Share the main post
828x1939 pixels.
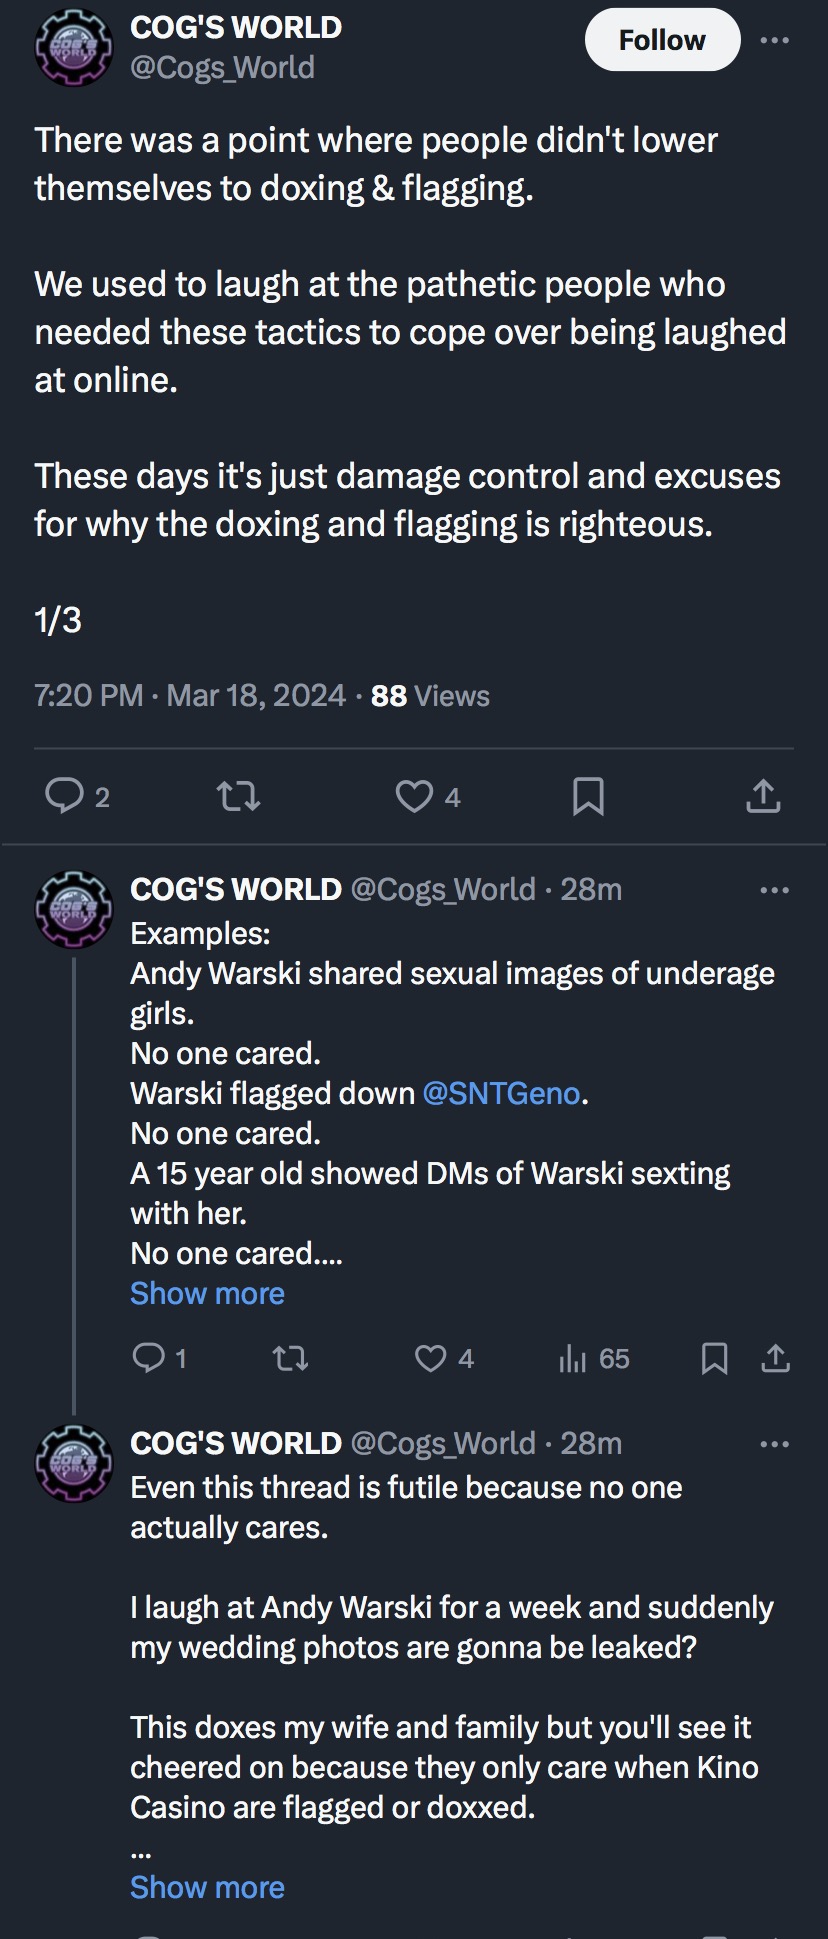(x=763, y=796)
